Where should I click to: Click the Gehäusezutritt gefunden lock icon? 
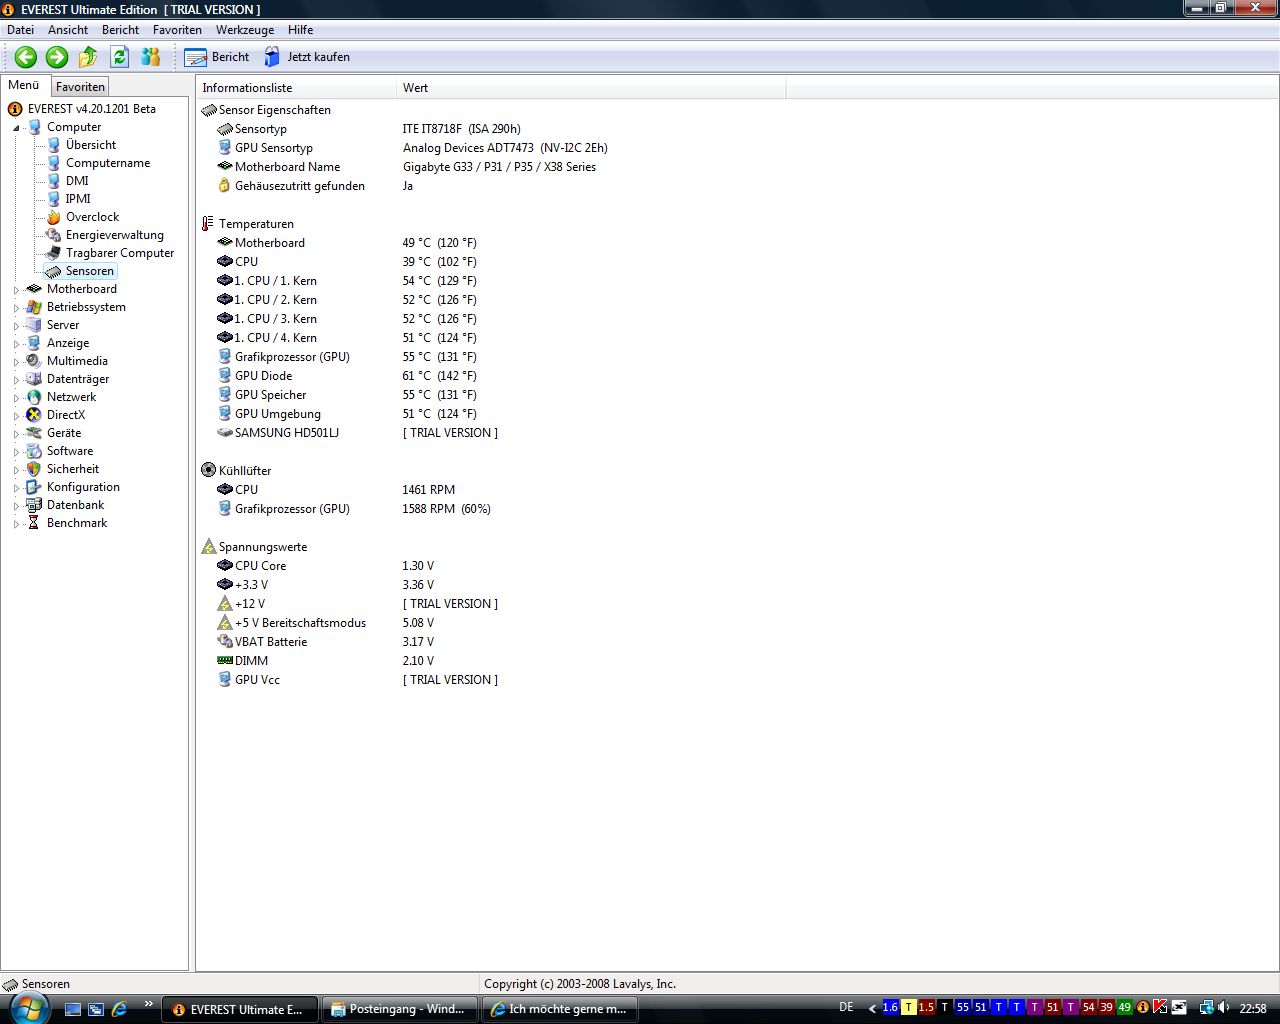pos(225,186)
